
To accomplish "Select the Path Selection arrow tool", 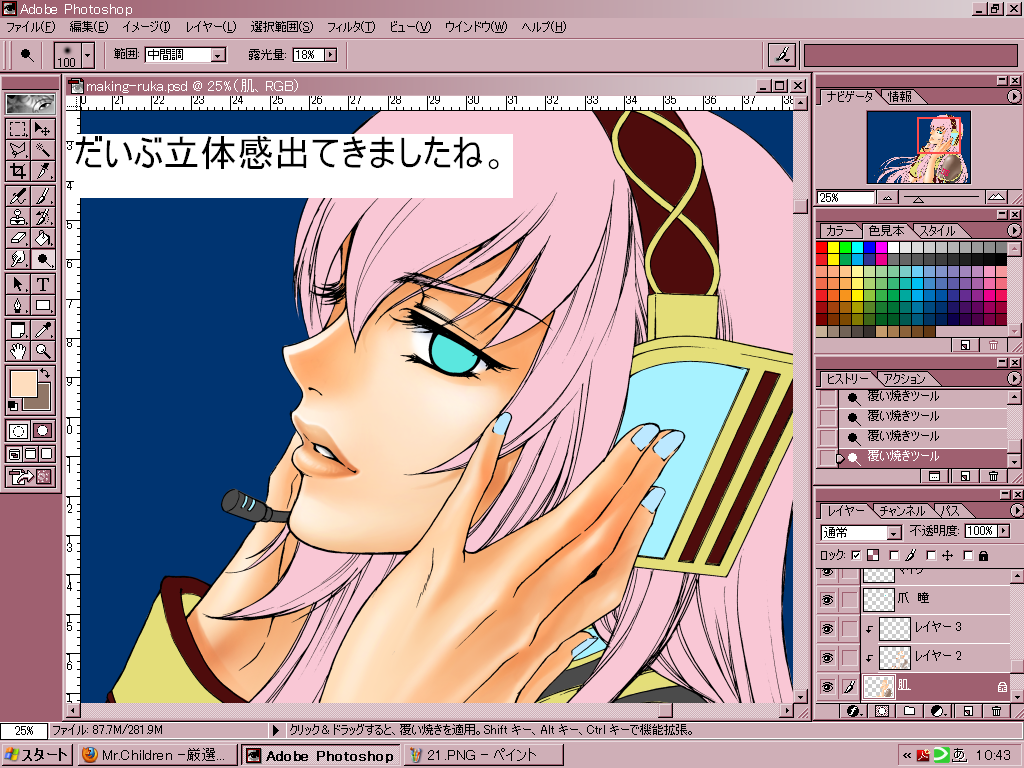I will coord(18,284).
